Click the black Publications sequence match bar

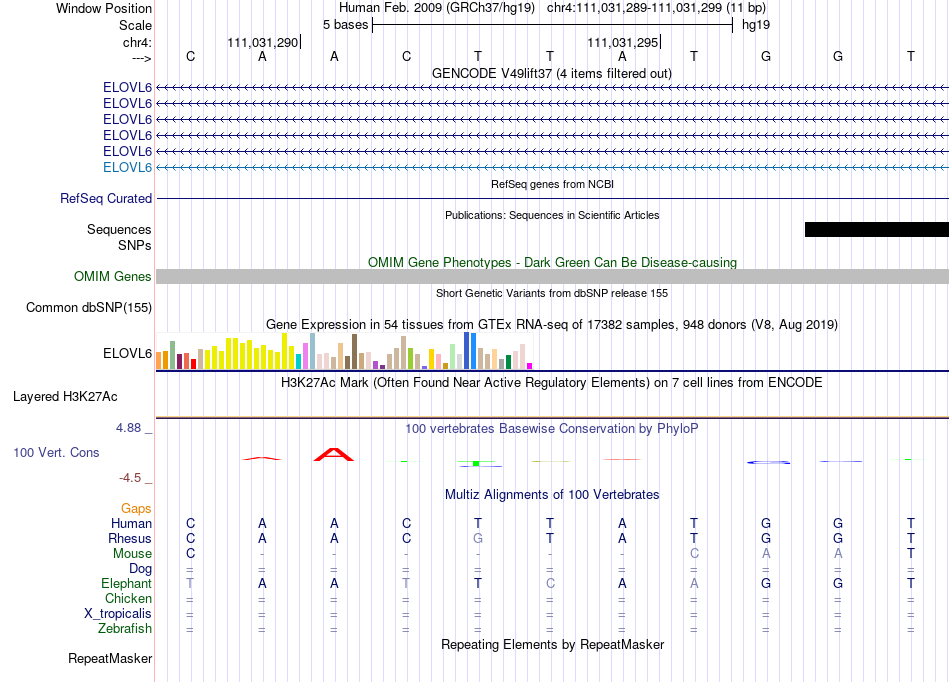tap(877, 229)
